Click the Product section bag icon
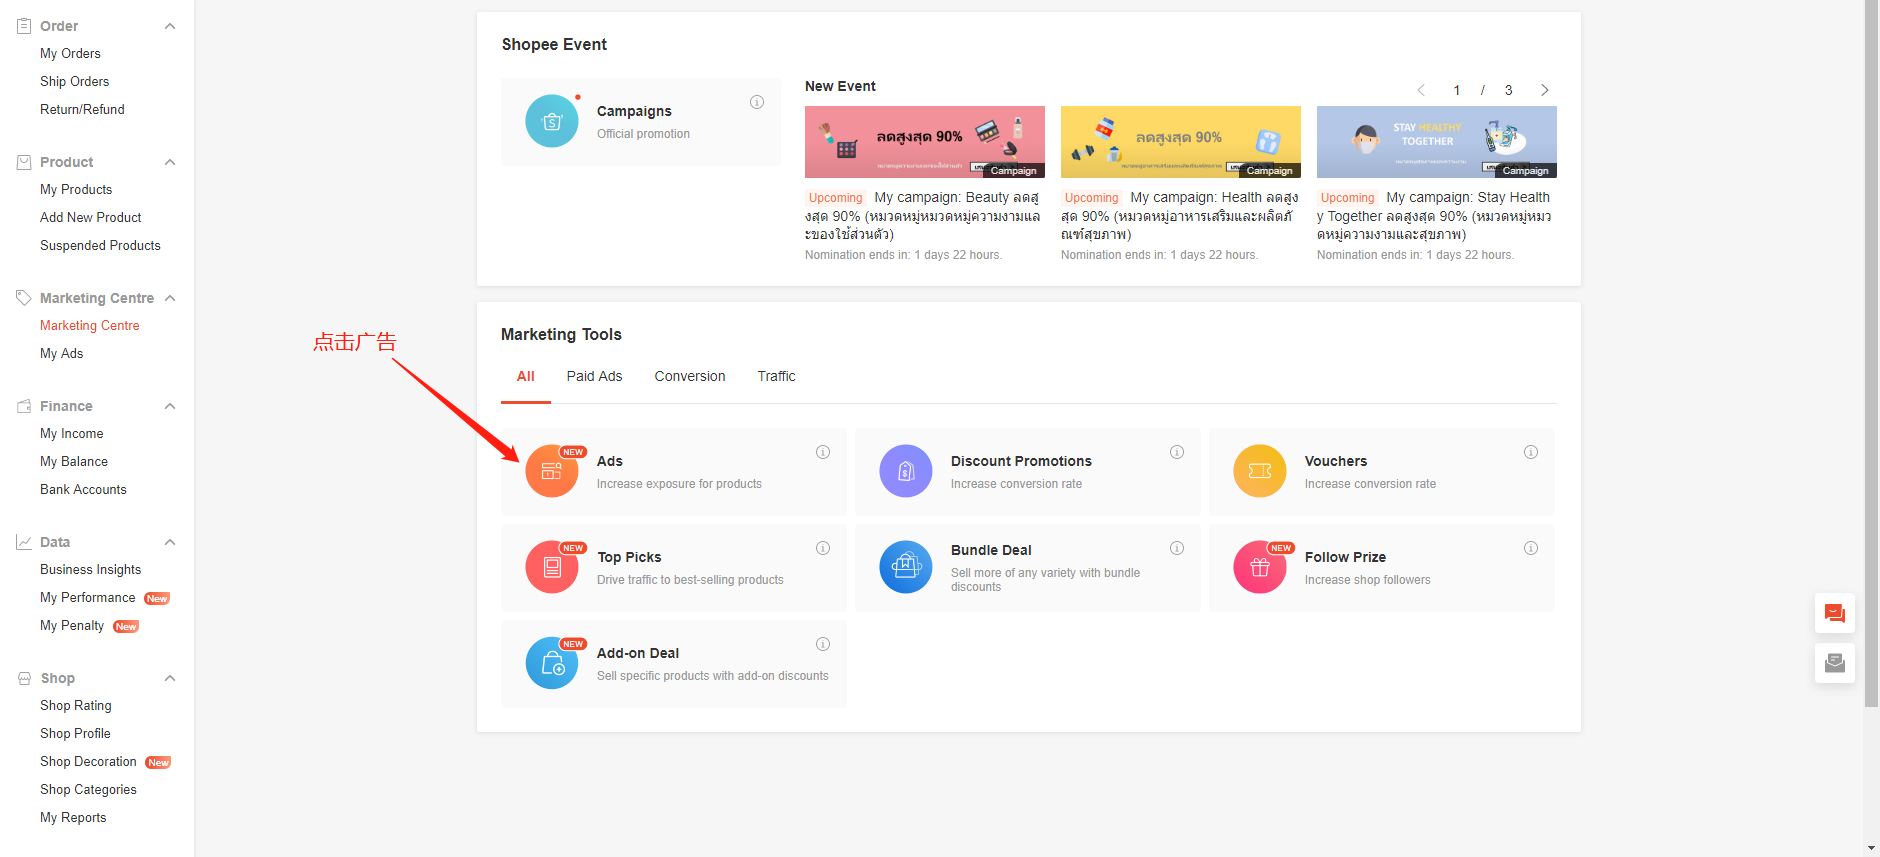The image size is (1880, 857). tap(24, 162)
